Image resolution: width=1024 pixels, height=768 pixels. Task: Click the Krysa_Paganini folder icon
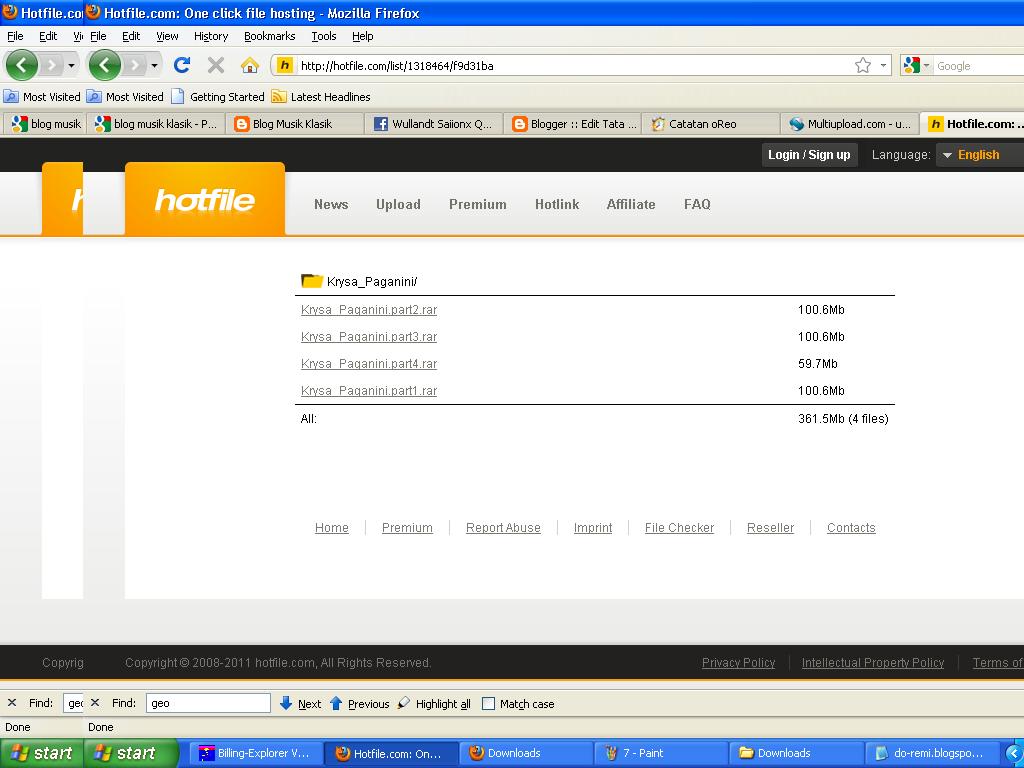[x=312, y=281]
